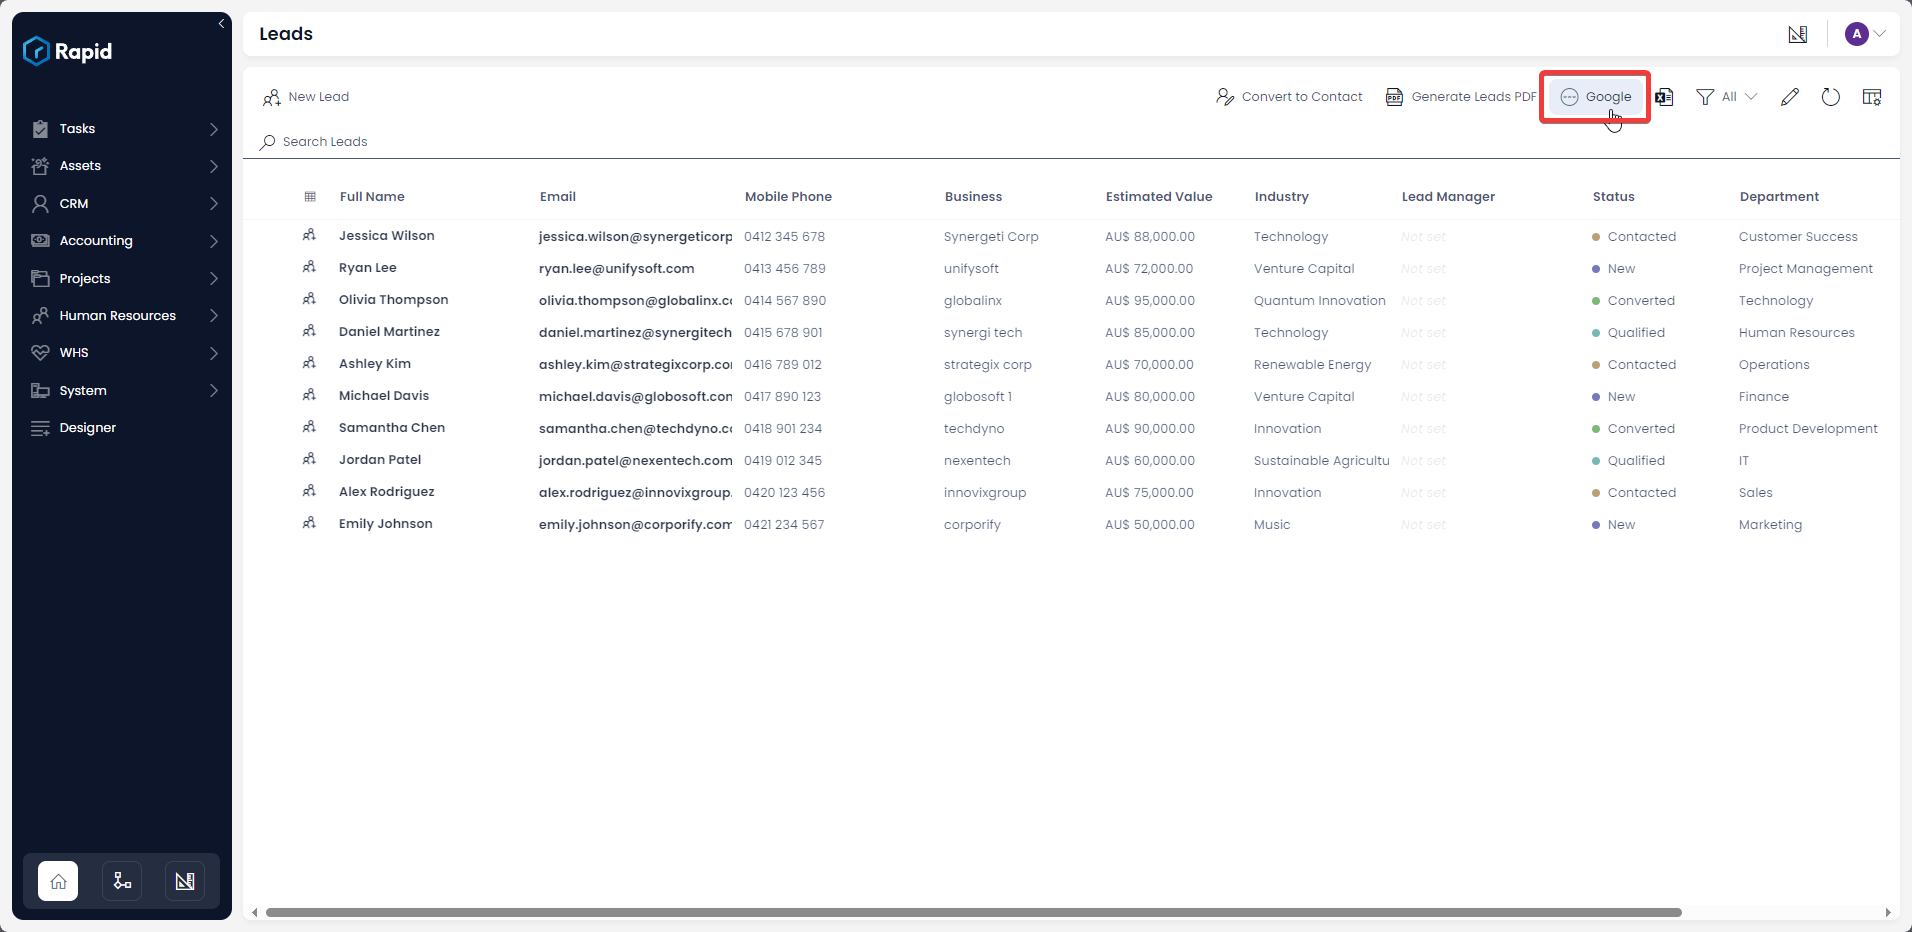Viewport: 1912px width, 932px height.
Task: Open lead Samantha Chen
Action: 392,428
